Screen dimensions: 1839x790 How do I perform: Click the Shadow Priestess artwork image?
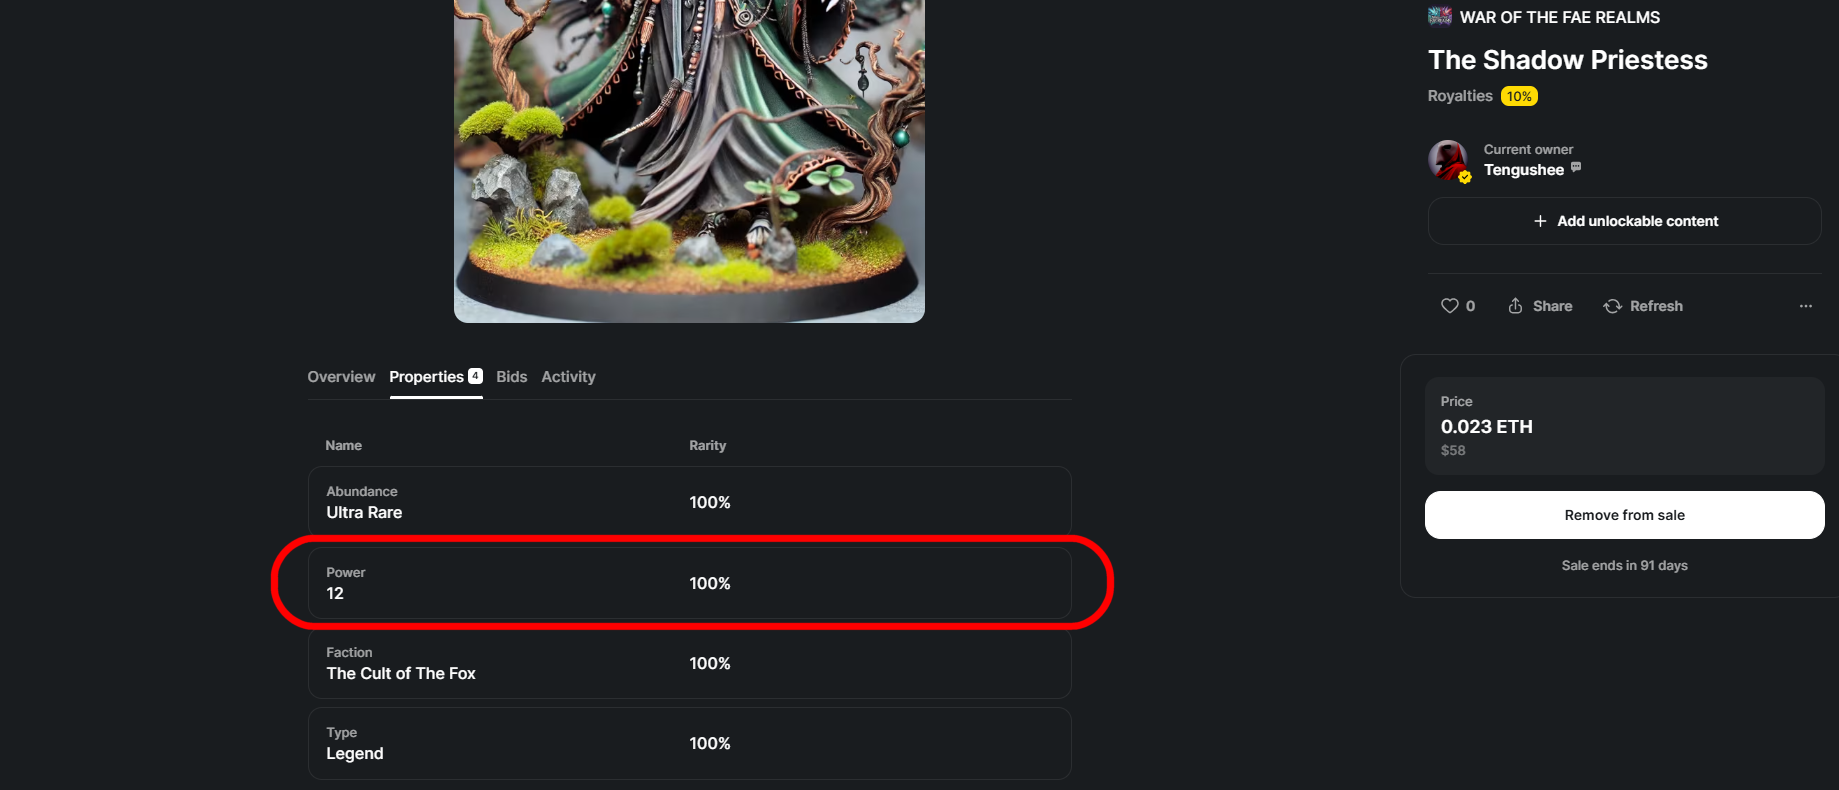[x=689, y=161]
